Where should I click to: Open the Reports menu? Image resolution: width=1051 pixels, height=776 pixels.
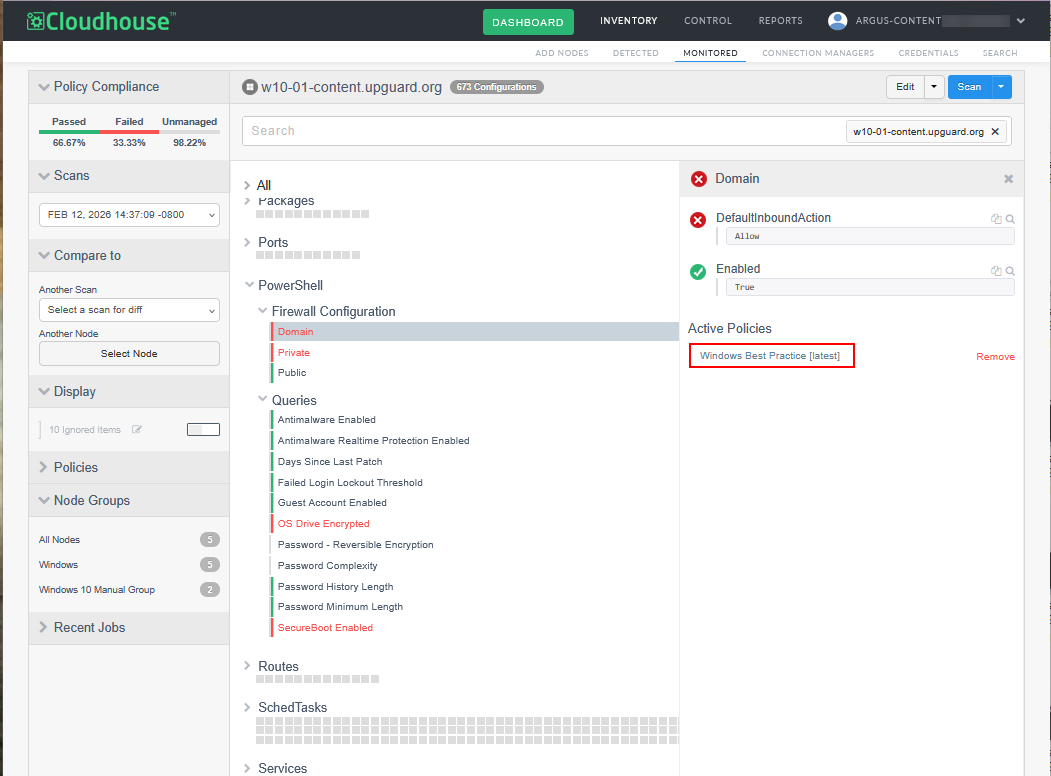pyautogui.click(x=780, y=21)
